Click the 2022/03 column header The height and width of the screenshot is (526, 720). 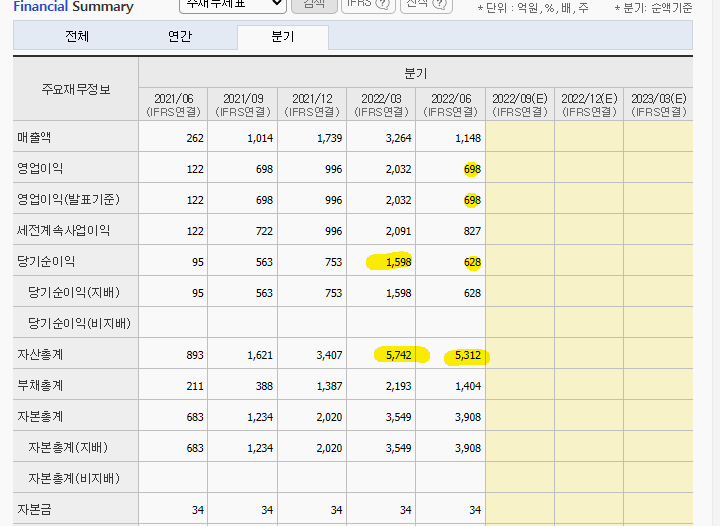click(x=381, y=104)
